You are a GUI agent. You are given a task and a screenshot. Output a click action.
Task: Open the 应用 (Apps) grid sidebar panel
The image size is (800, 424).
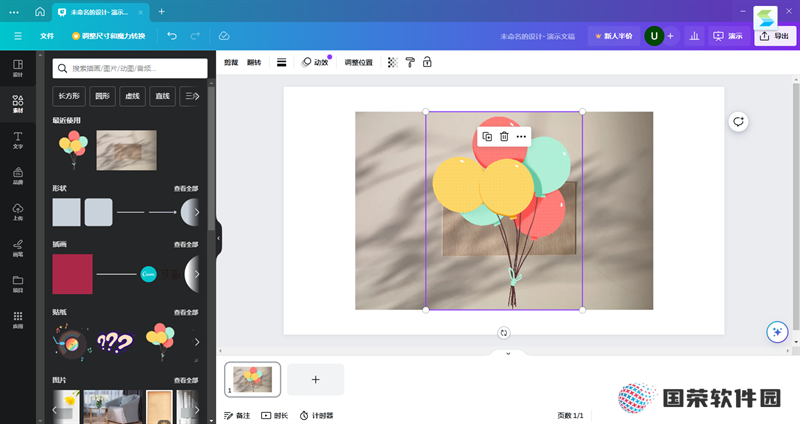(18, 319)
